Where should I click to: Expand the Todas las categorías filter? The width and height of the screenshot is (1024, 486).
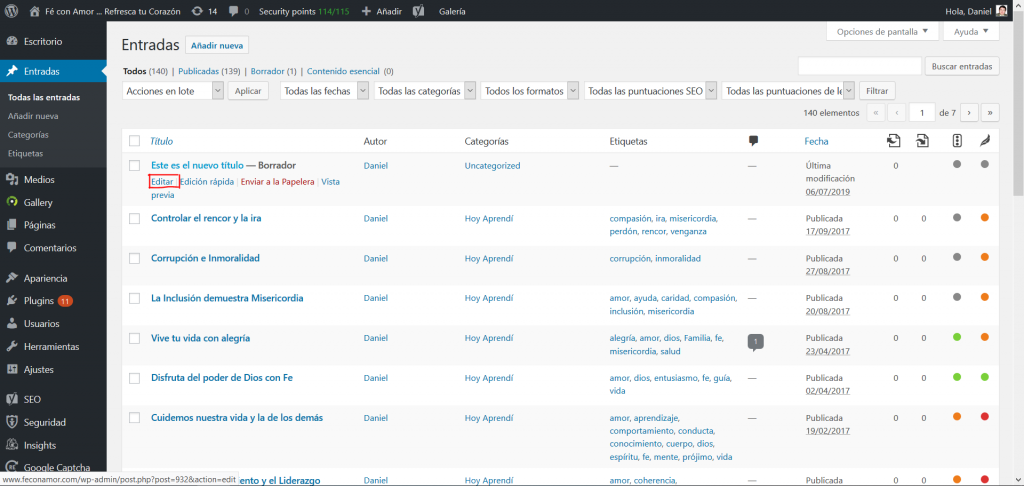click(425, 91)
